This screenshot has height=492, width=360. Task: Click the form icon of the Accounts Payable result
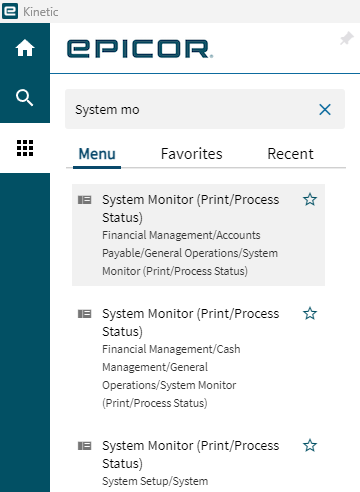tap(85, 200)
